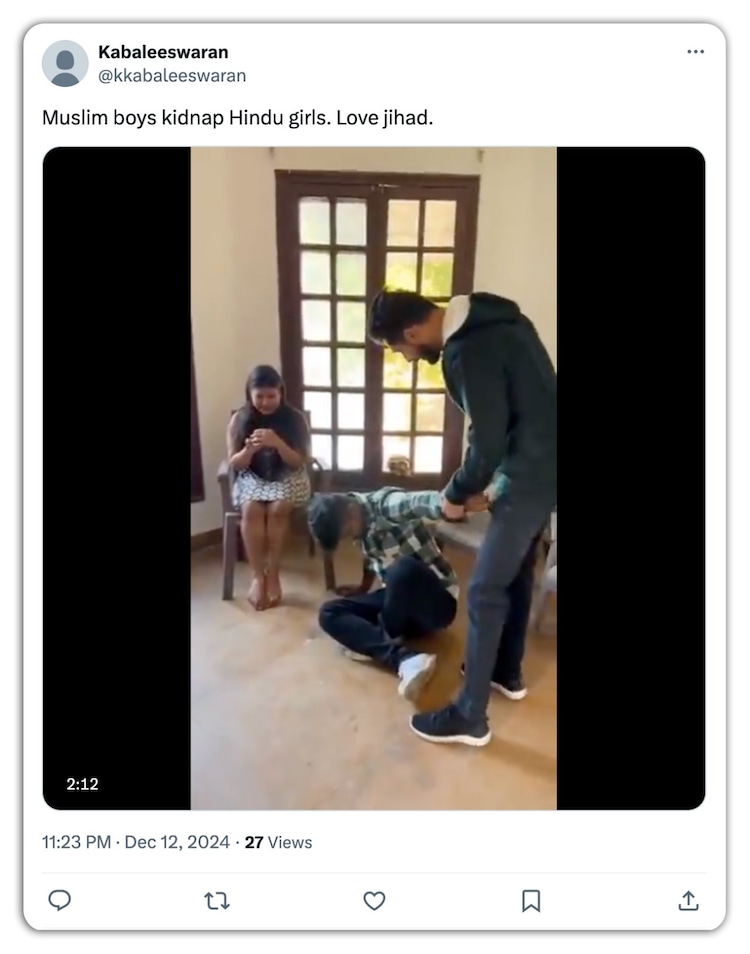Viewport: 750px width, 954px height.
Task: Click the Dec 12, 2024 date
Action: click(177, 842)
